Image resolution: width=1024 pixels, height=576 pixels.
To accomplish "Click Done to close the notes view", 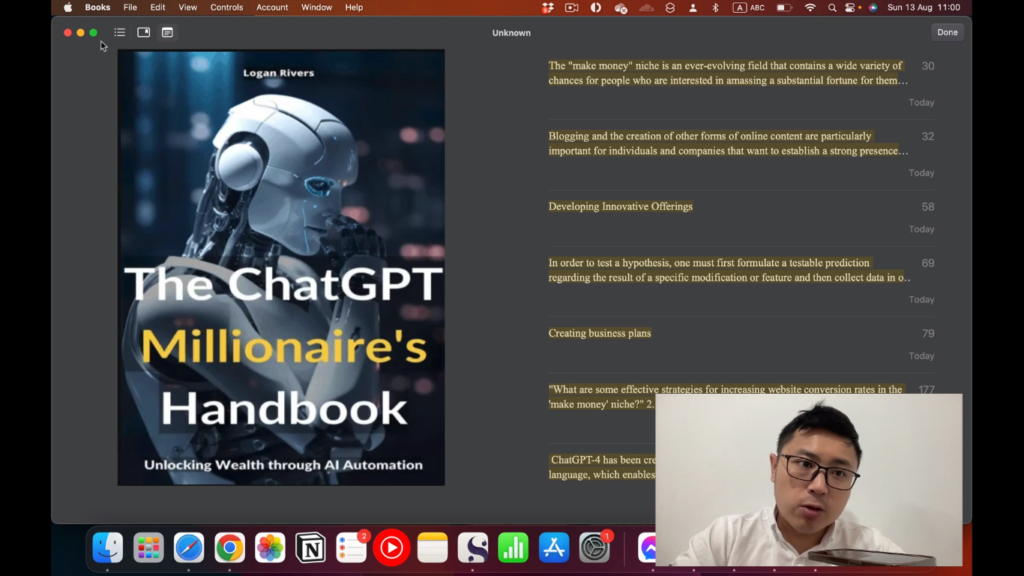I will 947,32.
